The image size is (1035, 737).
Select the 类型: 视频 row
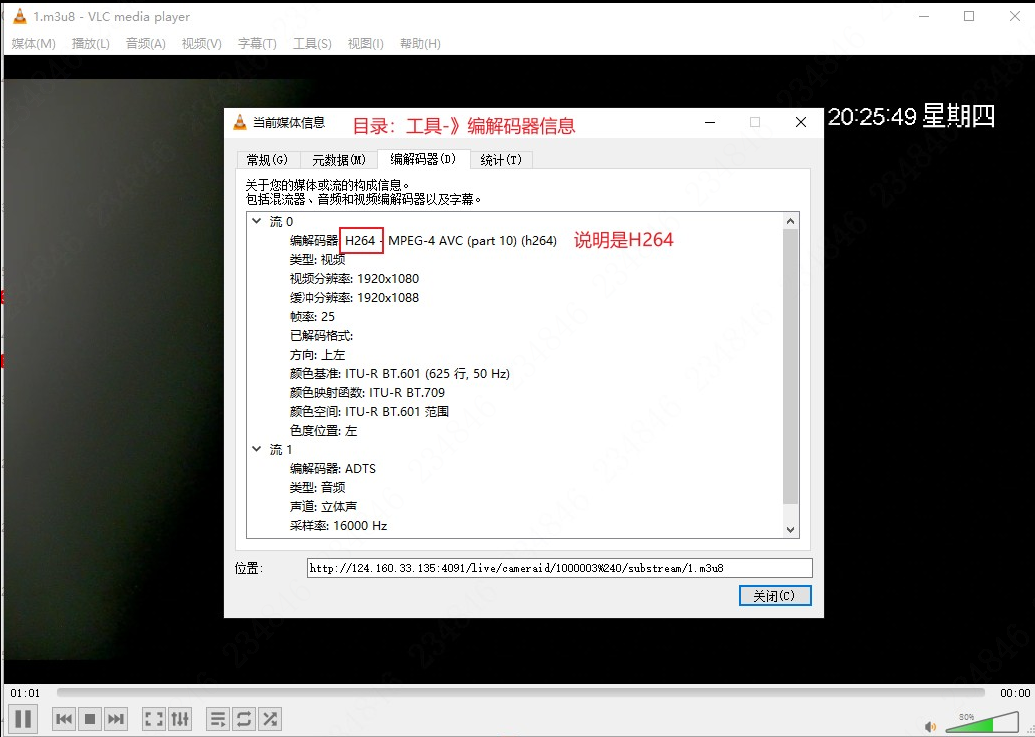pyautogui.click(x=317, y=260)
